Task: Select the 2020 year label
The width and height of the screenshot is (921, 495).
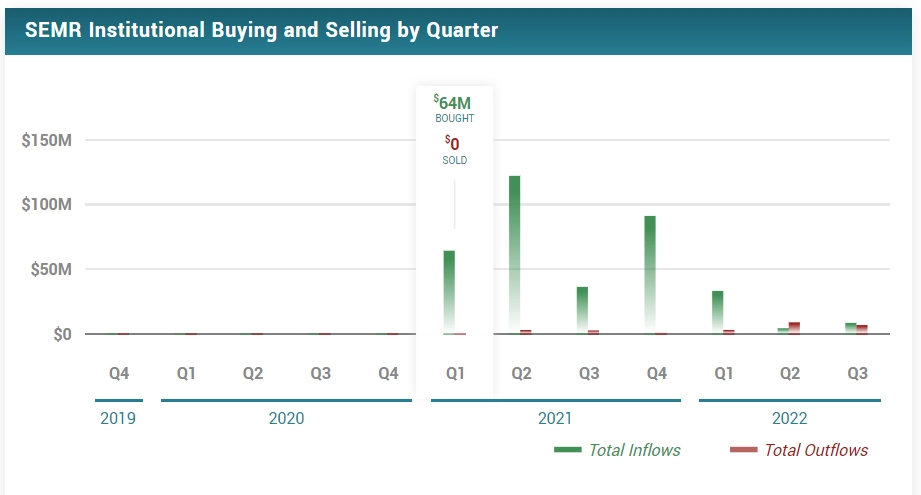Action: (286, 418)
